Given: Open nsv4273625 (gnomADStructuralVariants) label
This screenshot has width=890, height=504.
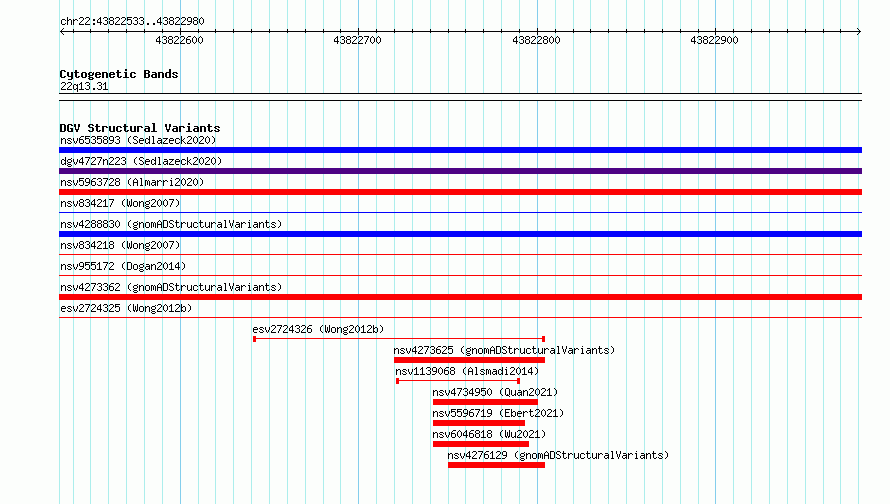Looking at the screenshot, I should (x=504, y=350).
